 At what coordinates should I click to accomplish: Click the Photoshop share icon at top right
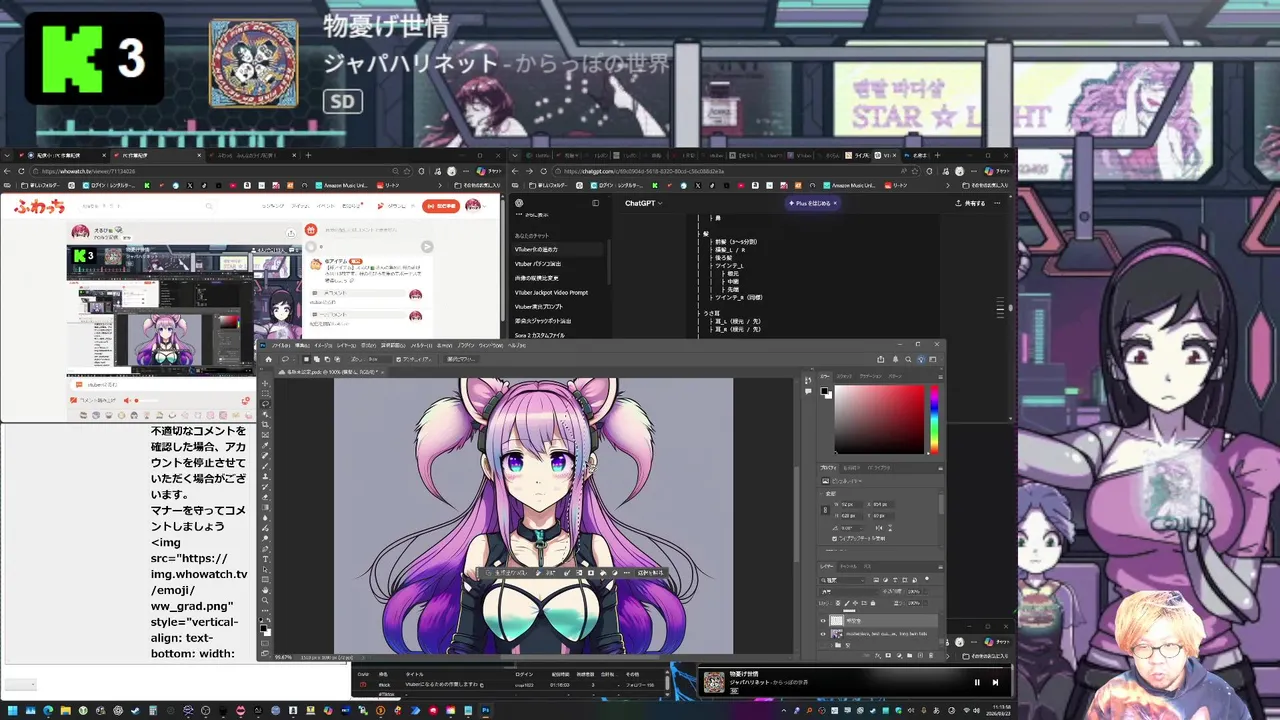pos(881,359)
